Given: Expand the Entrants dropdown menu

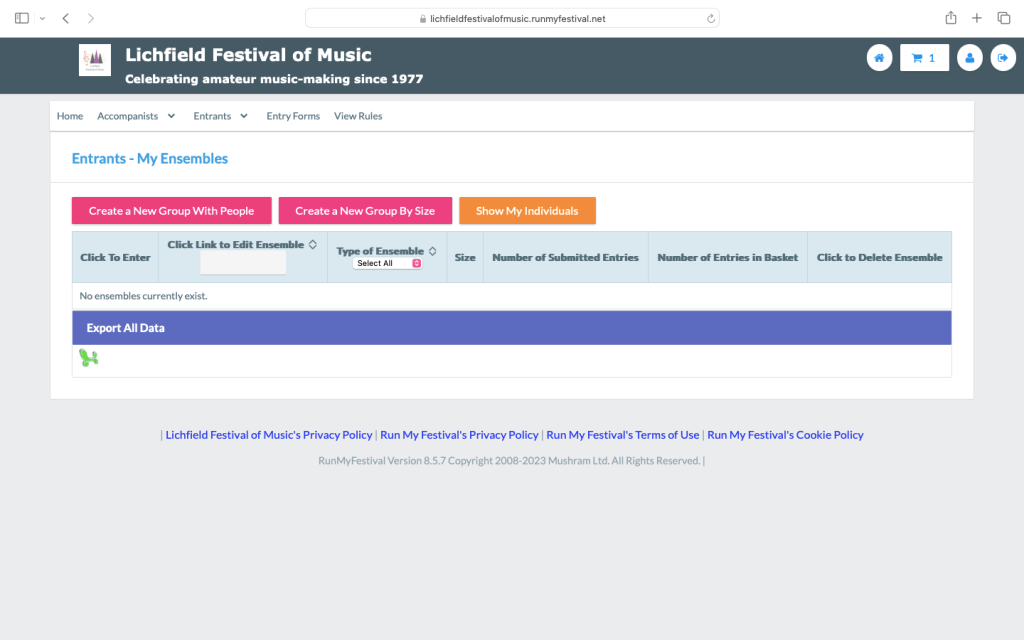Looking at the screenshot, I should pyautogui.click(x=220, y=116).
